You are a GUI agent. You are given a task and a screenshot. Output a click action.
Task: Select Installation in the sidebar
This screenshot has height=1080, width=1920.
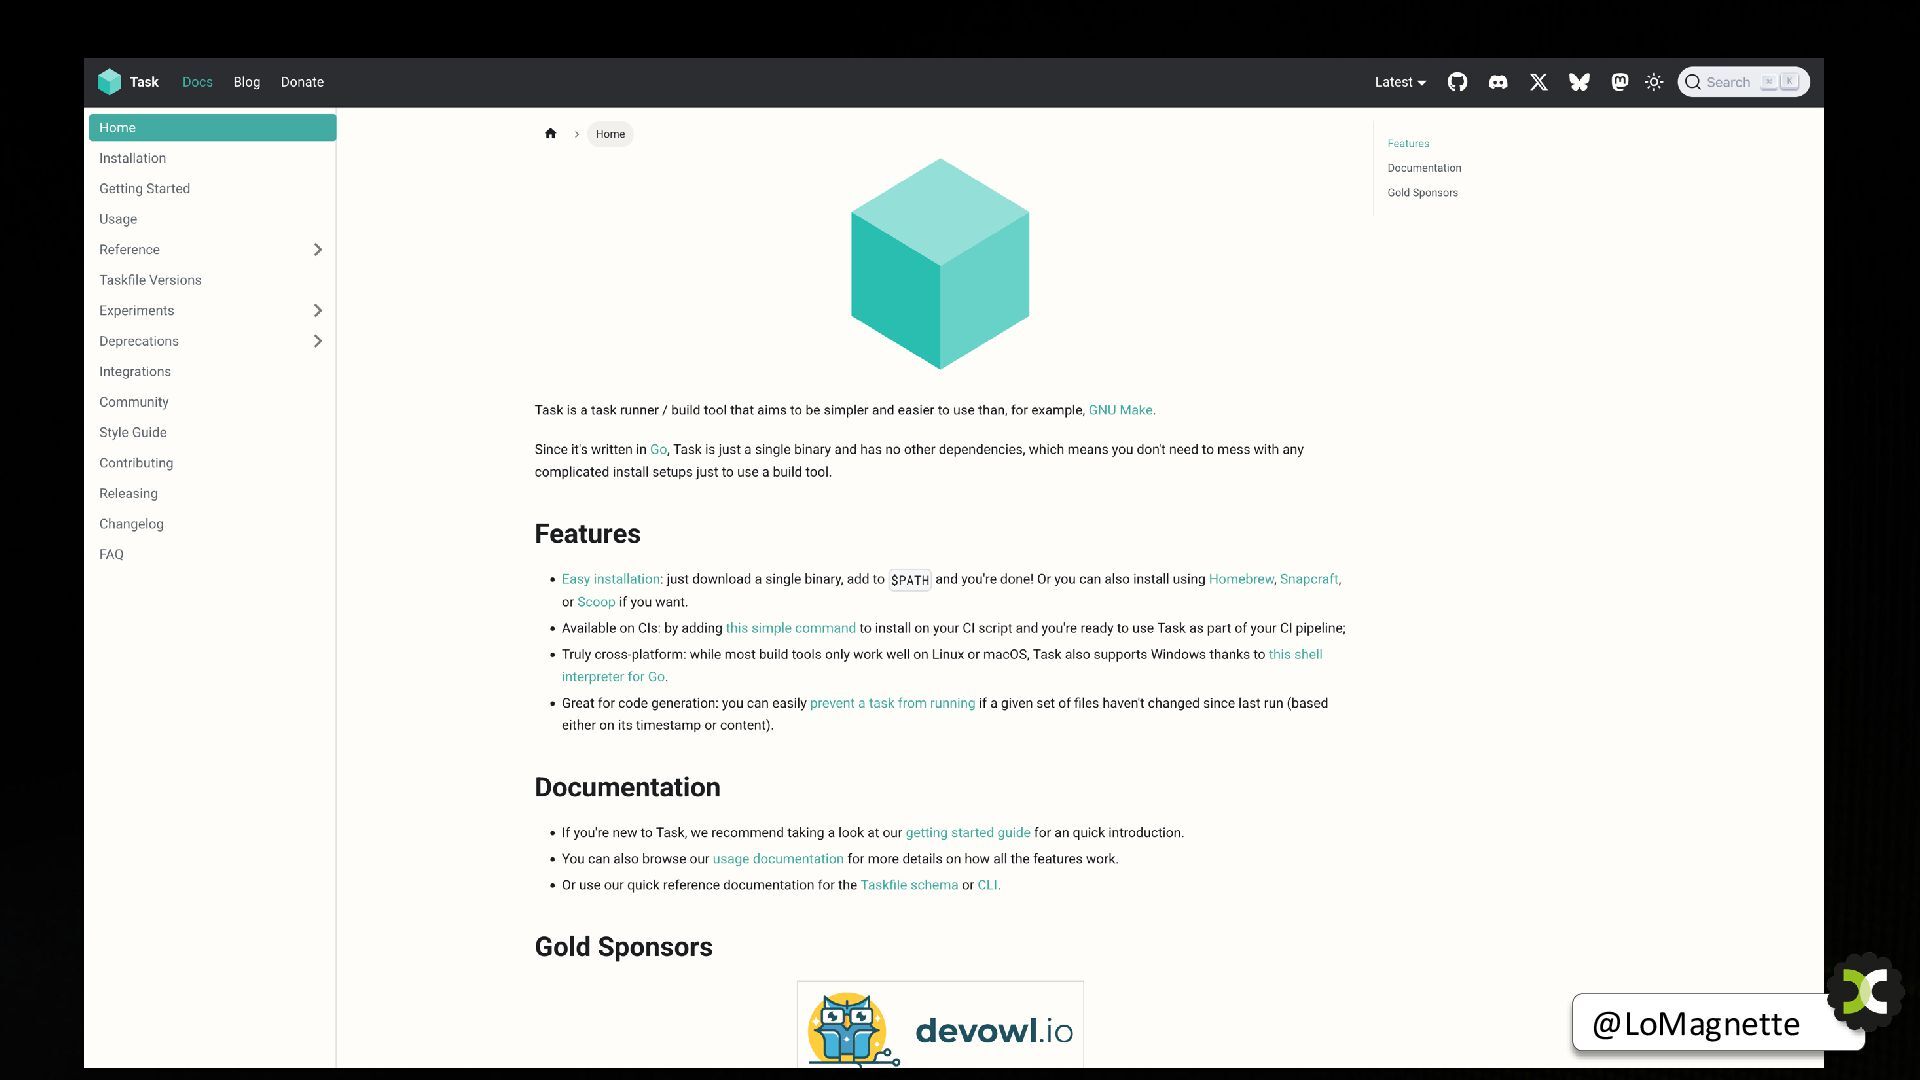(x=132, y=158)
